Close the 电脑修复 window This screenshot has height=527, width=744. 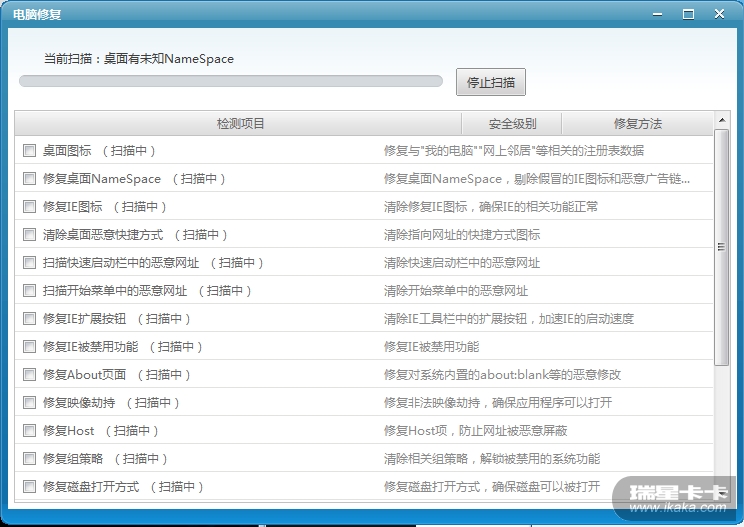click(x=719, y=14)
